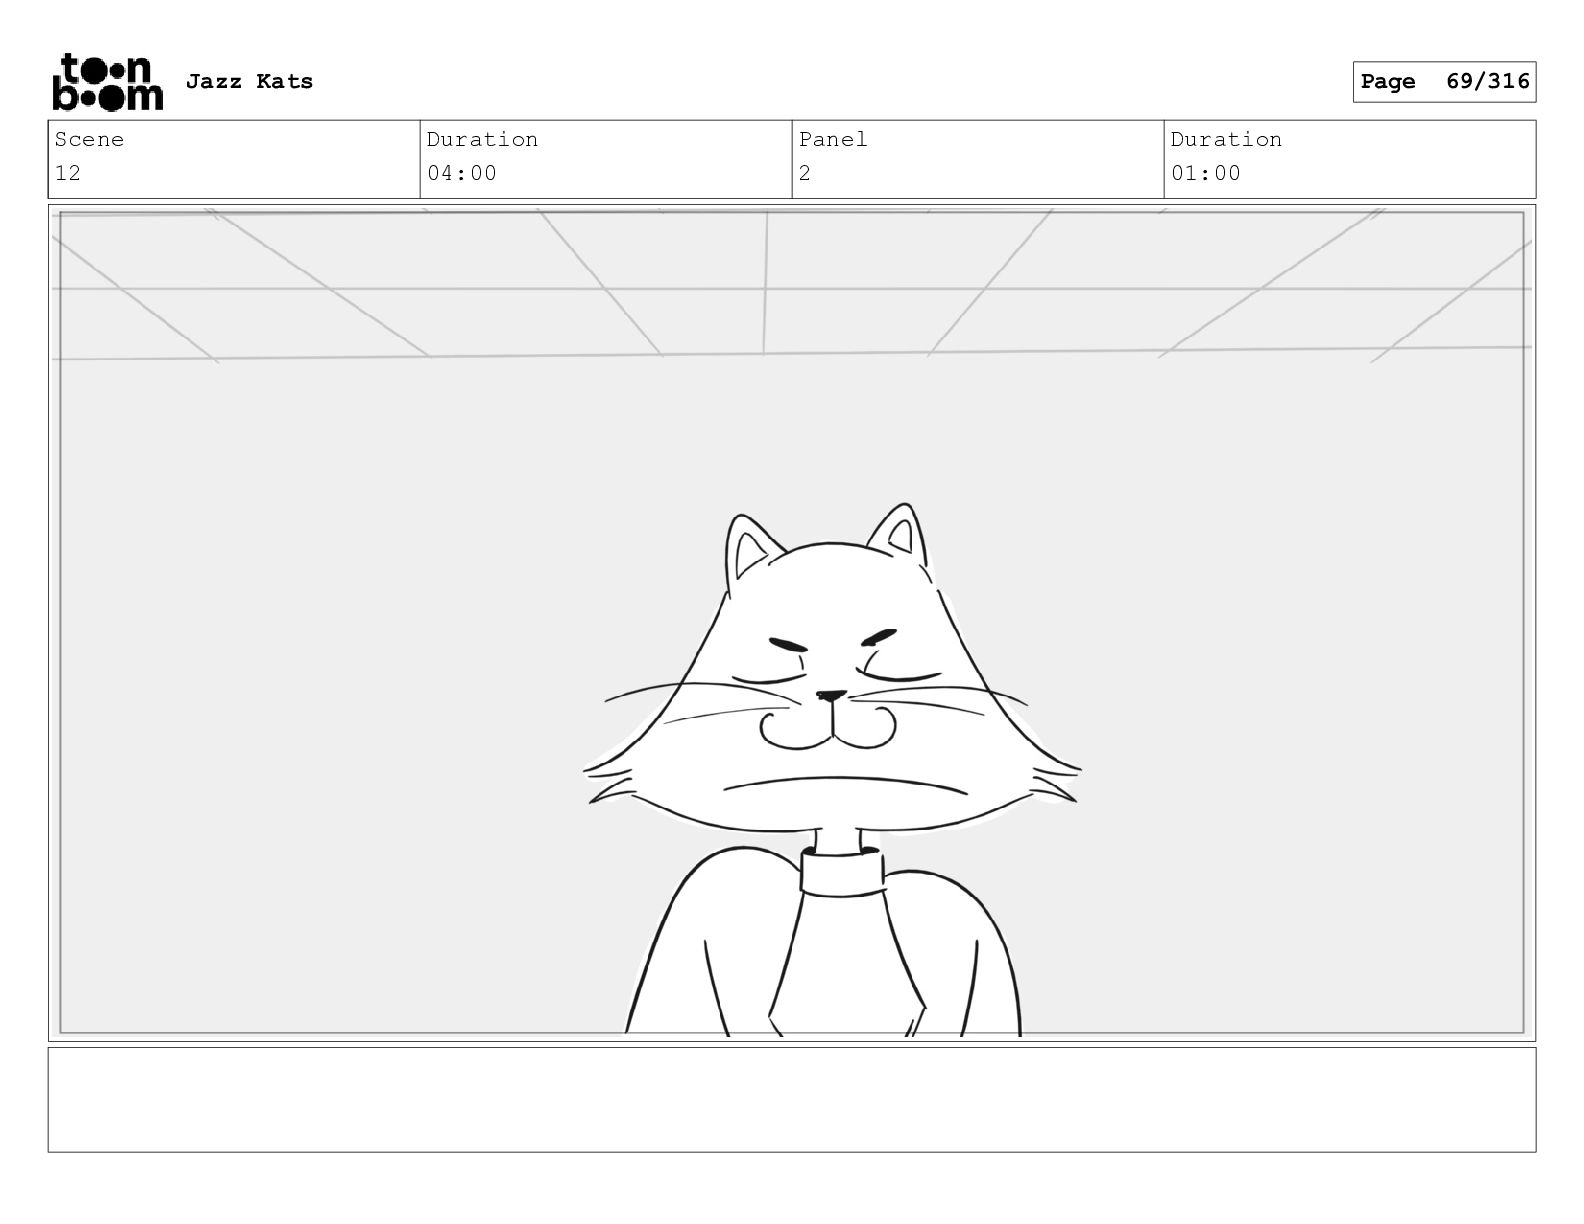1584x1224 pixels.
Task: Select the Duration label above "04:00"
Action: click(482, 140)
